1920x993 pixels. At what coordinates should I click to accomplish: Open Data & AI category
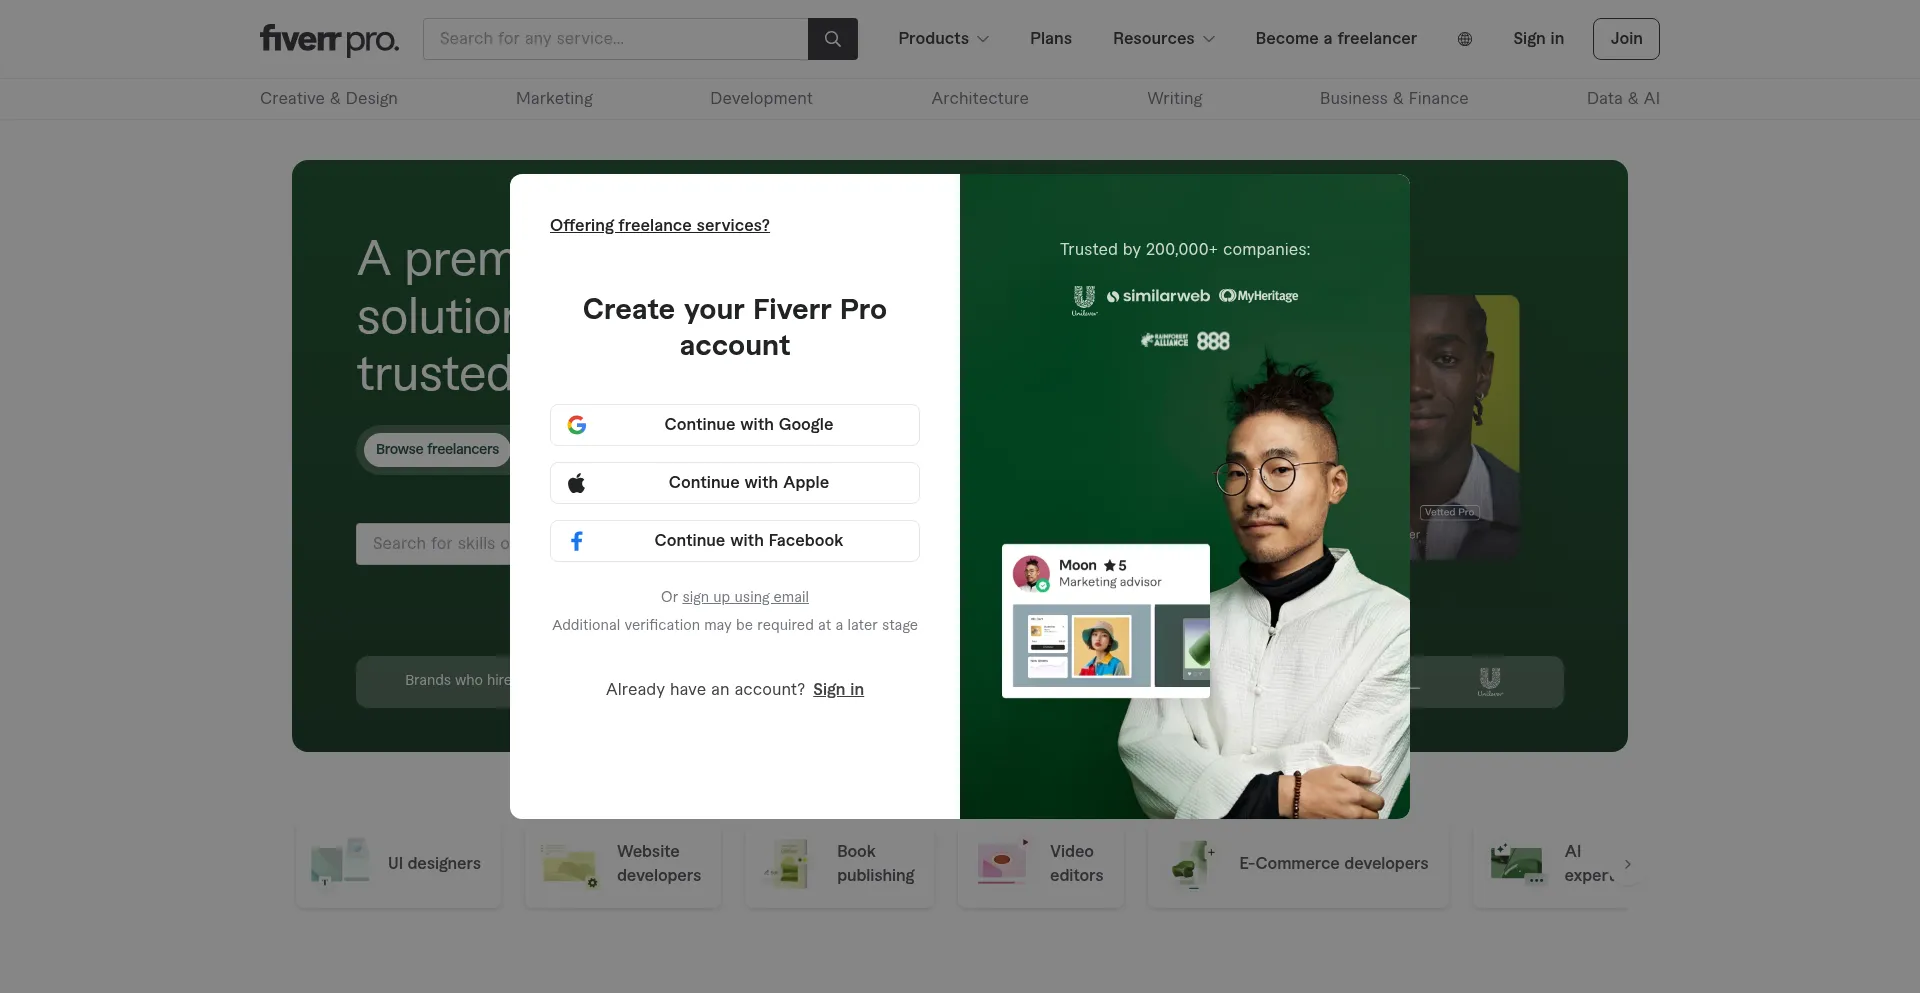tap(1623, 99)
